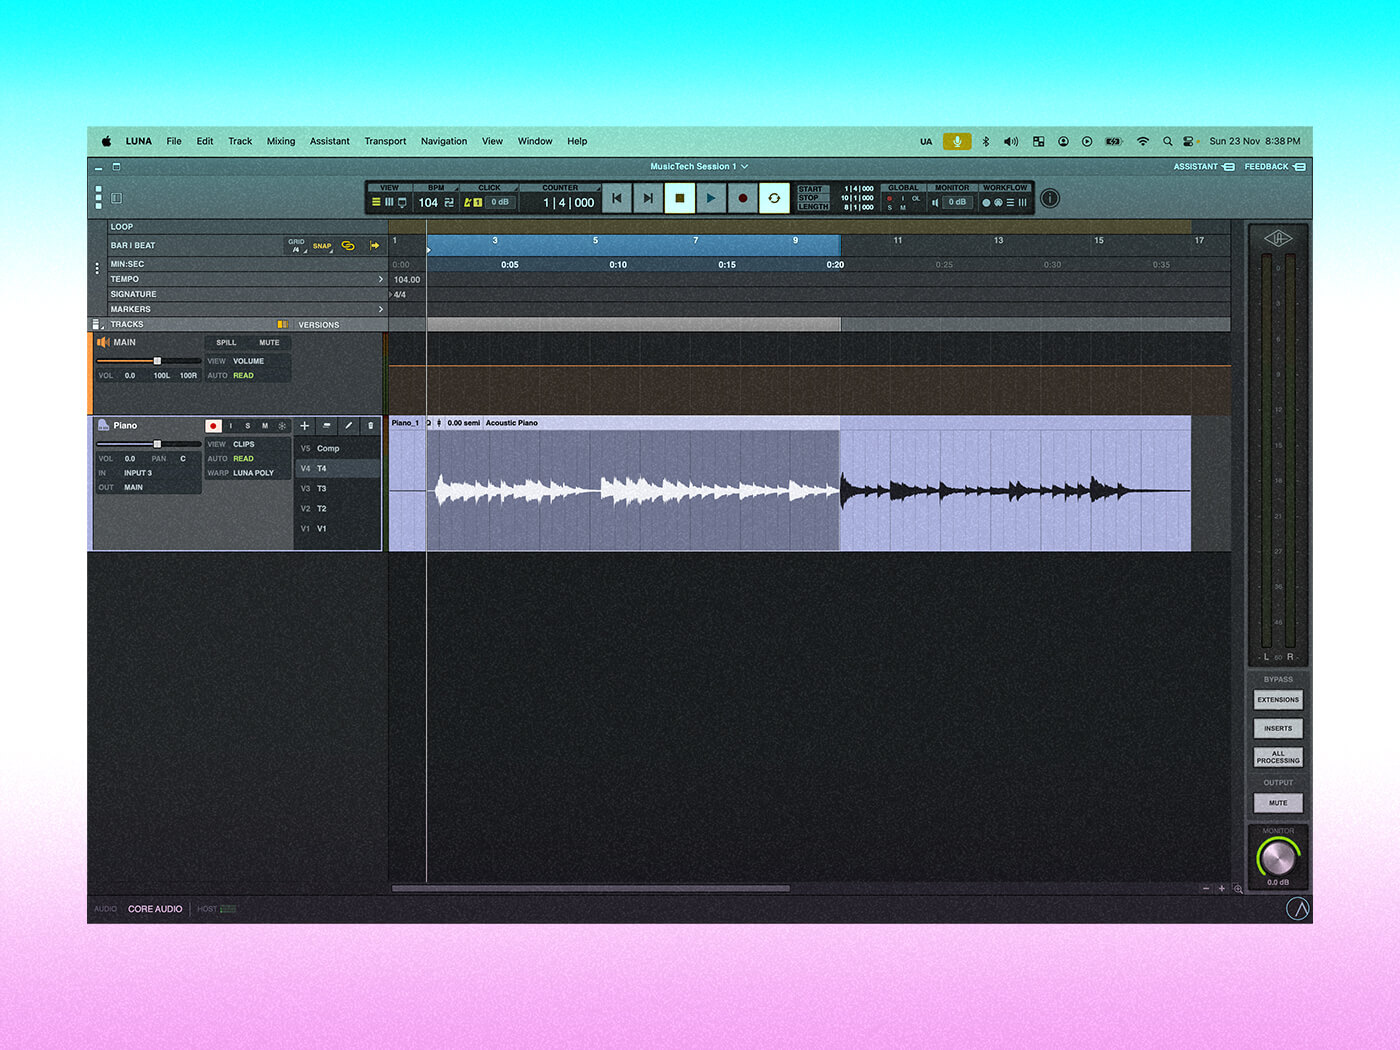
Task: Rename version with the pencil icon
Action: tap(348, 426)
